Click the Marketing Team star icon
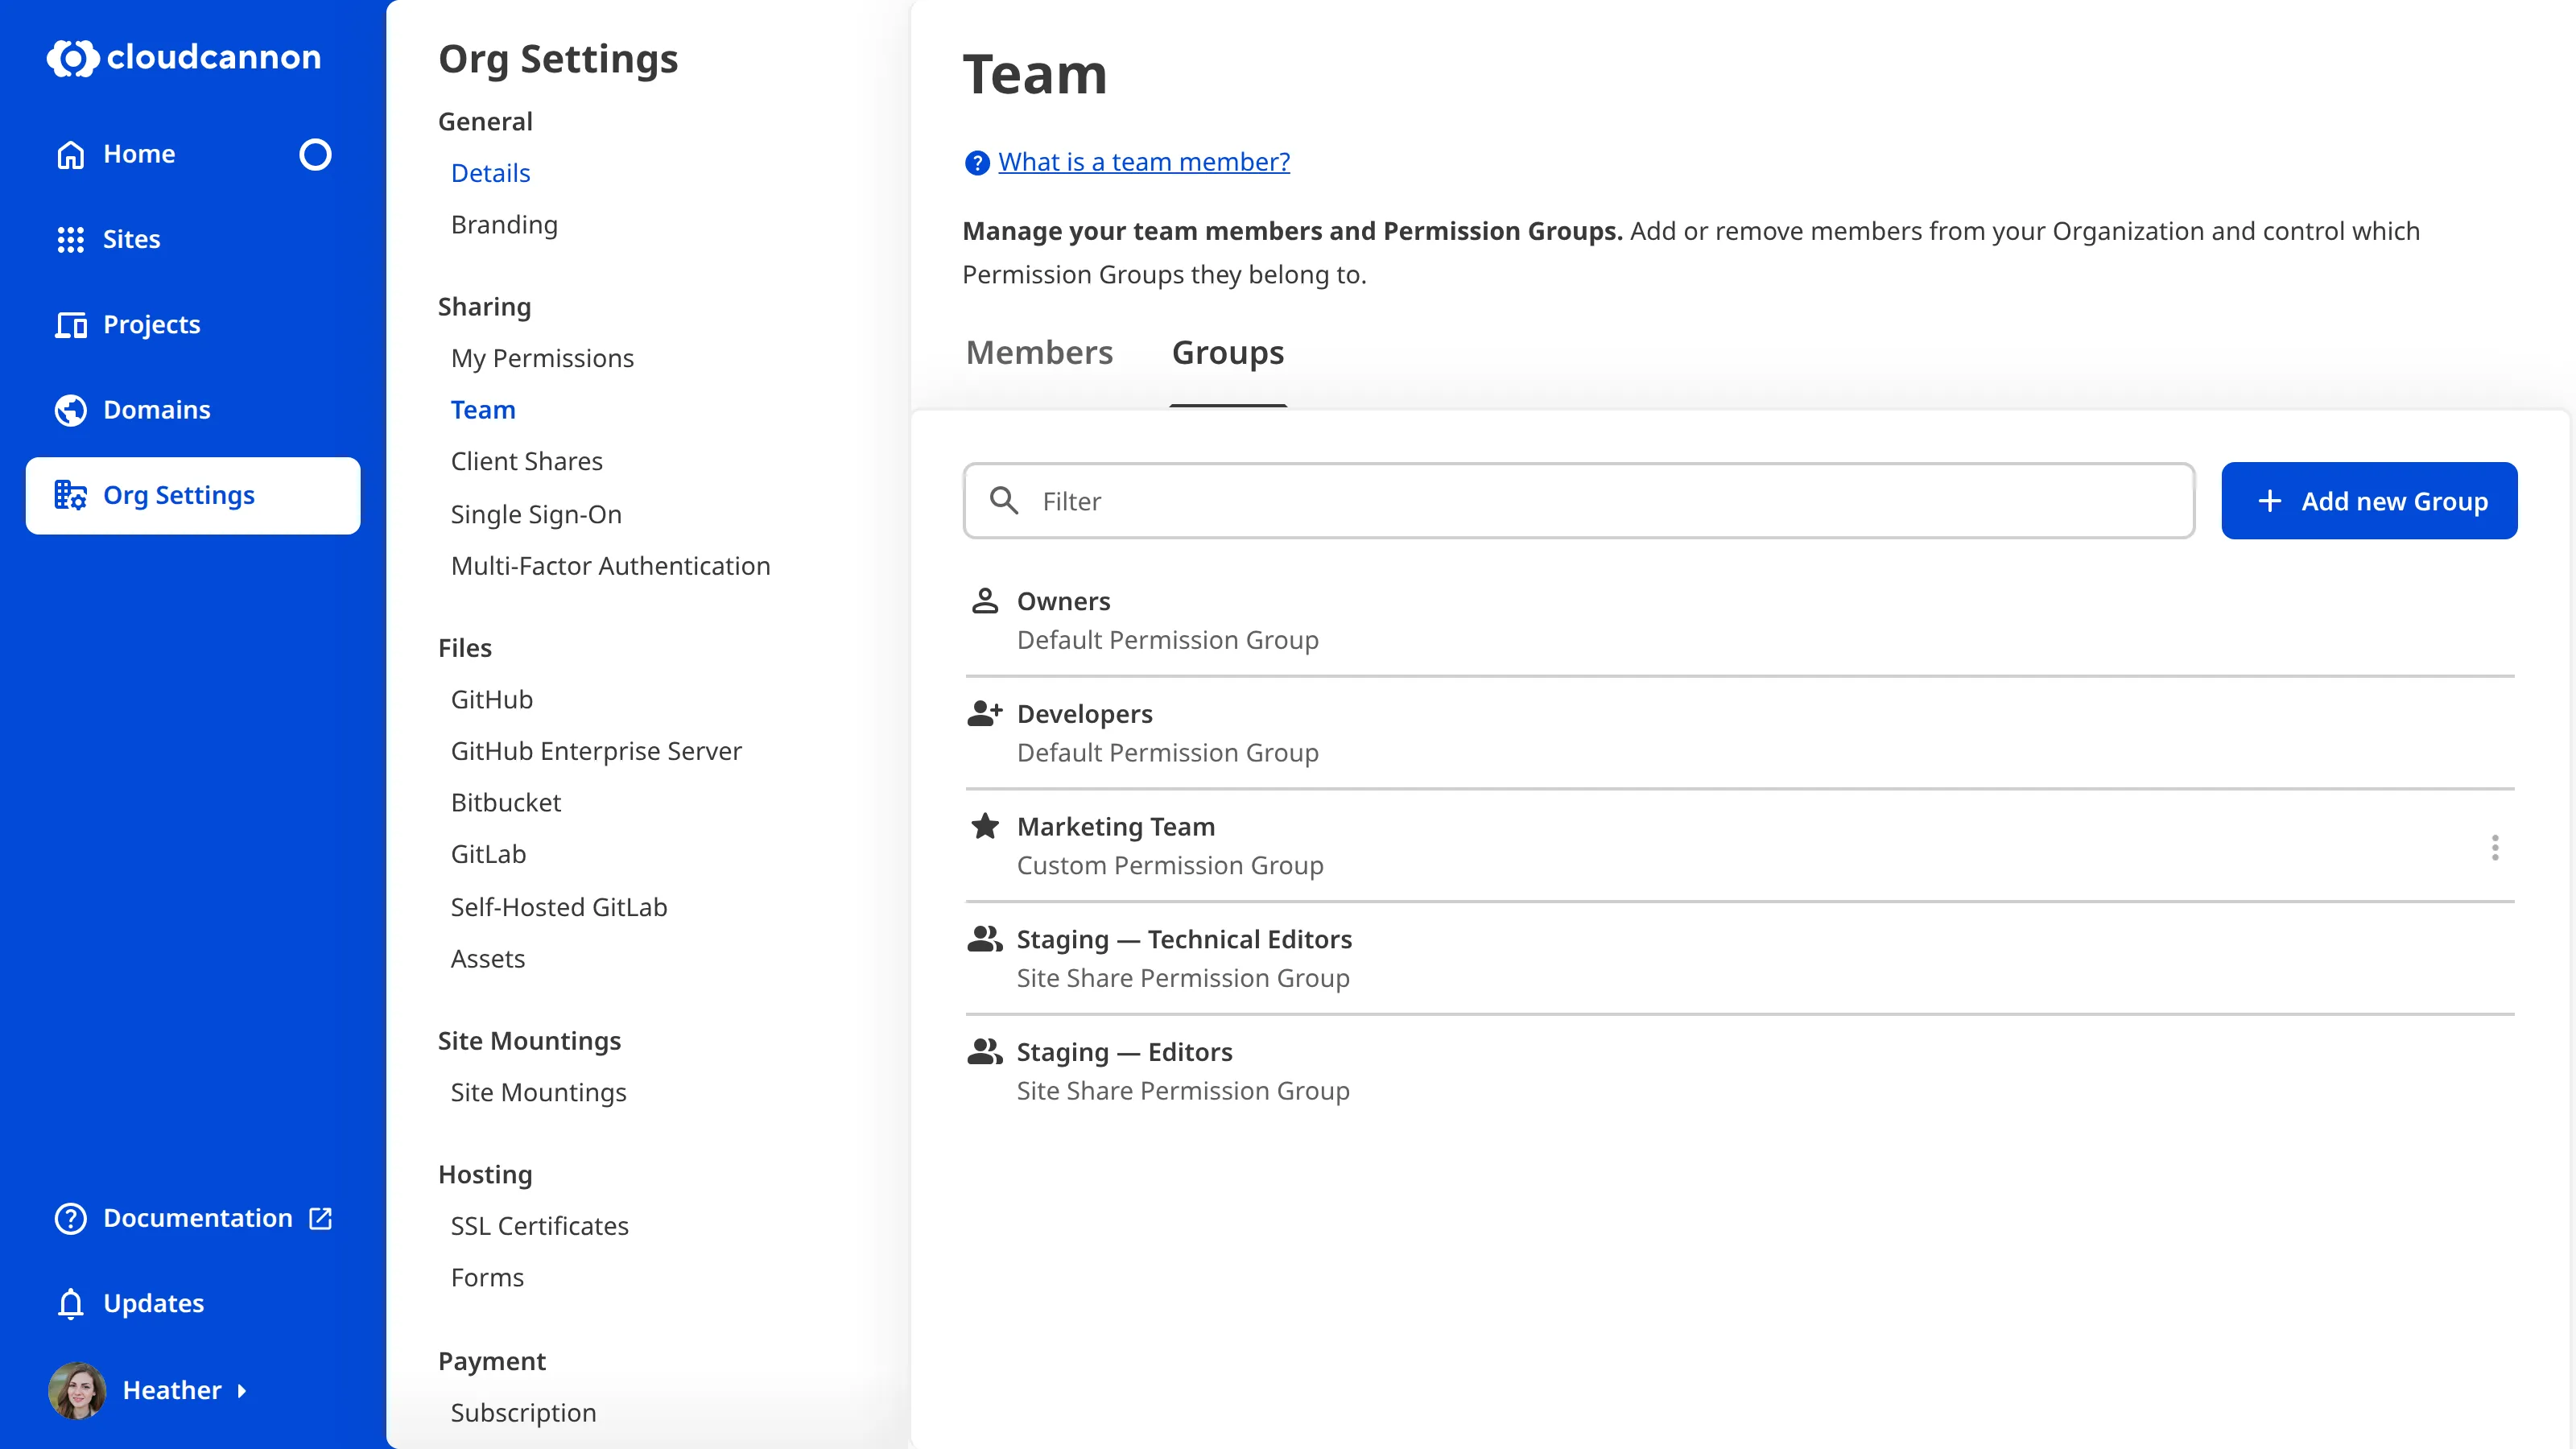Screen dimensions: 2576x1449 coord(985,826)
